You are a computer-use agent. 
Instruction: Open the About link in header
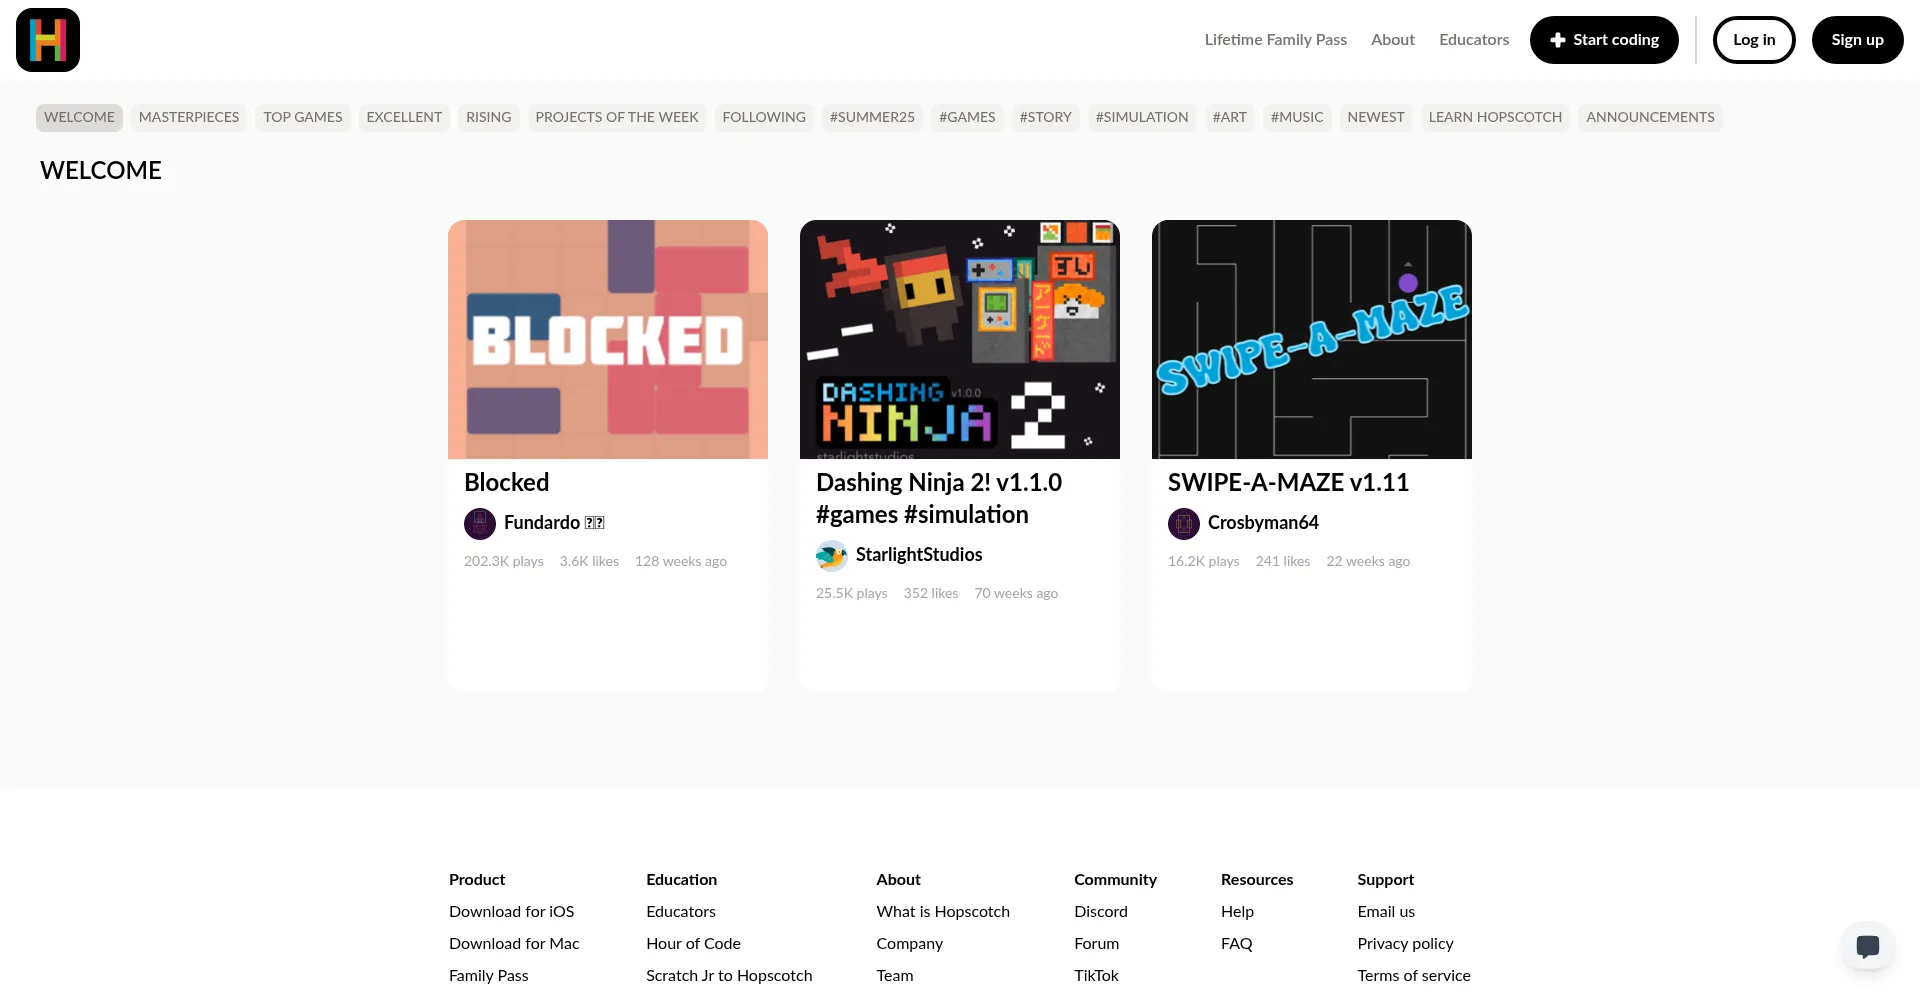coord(1392,40)
